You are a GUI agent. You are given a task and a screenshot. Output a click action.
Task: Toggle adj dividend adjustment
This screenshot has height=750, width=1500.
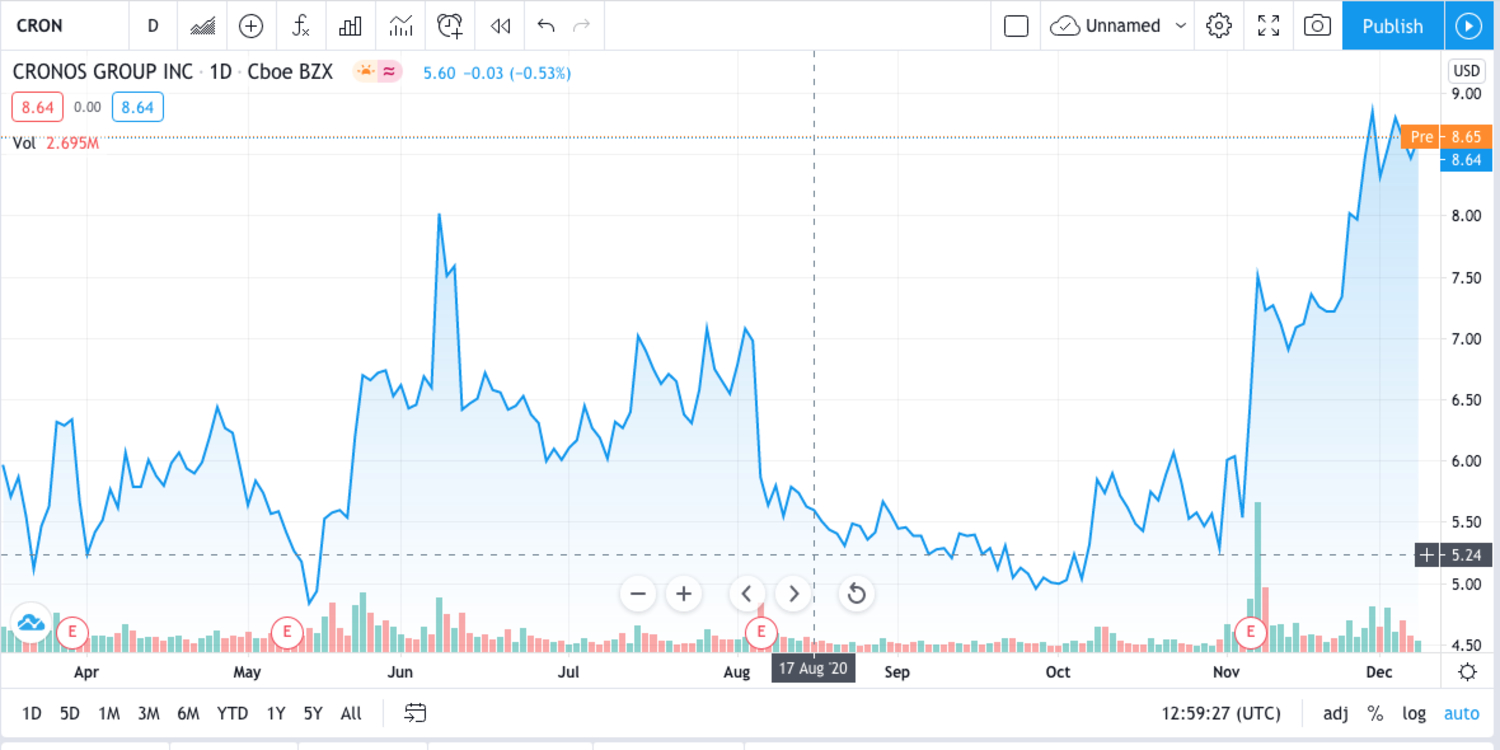1335,713
